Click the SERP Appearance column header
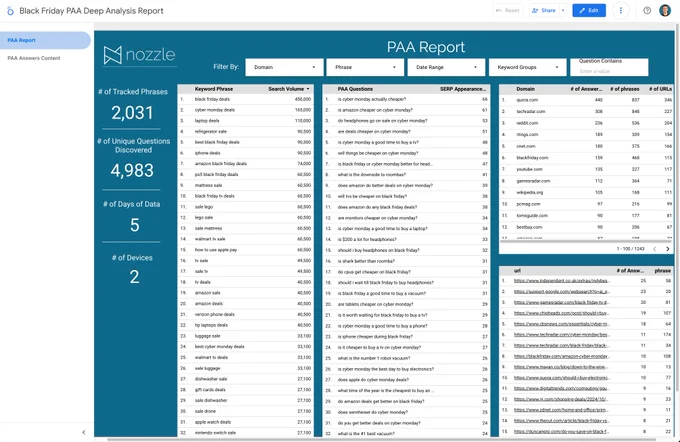The image size is (680, 442). 463,89
